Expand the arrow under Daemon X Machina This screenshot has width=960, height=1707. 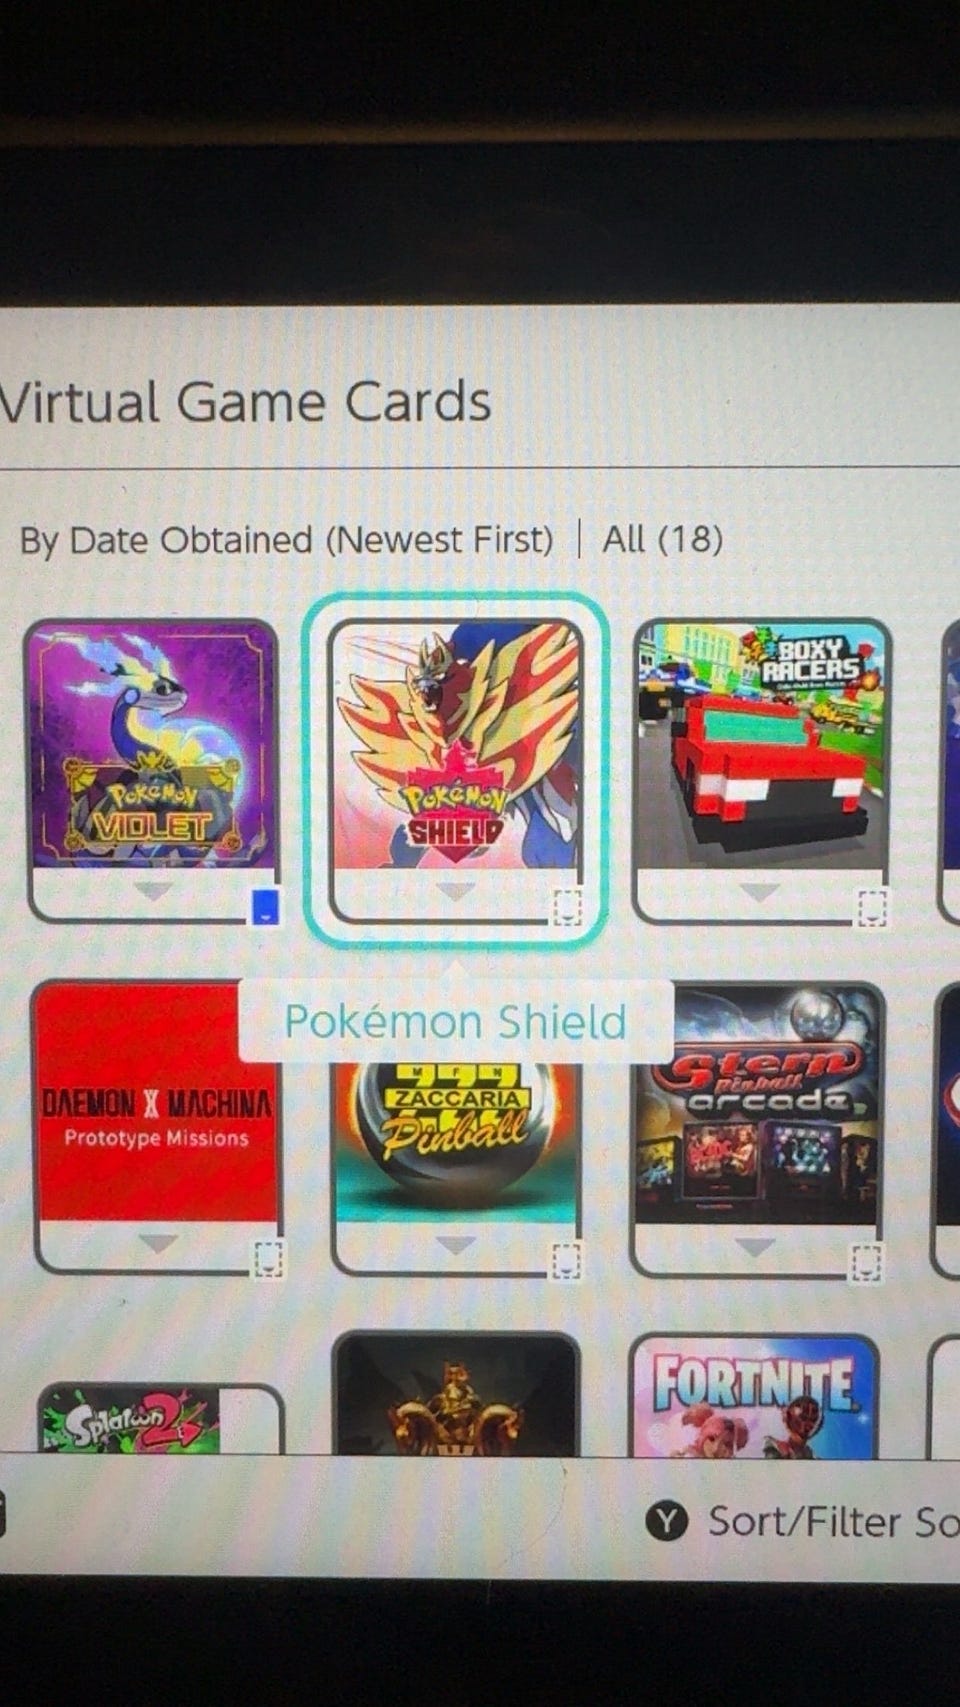pos(158,1243)
